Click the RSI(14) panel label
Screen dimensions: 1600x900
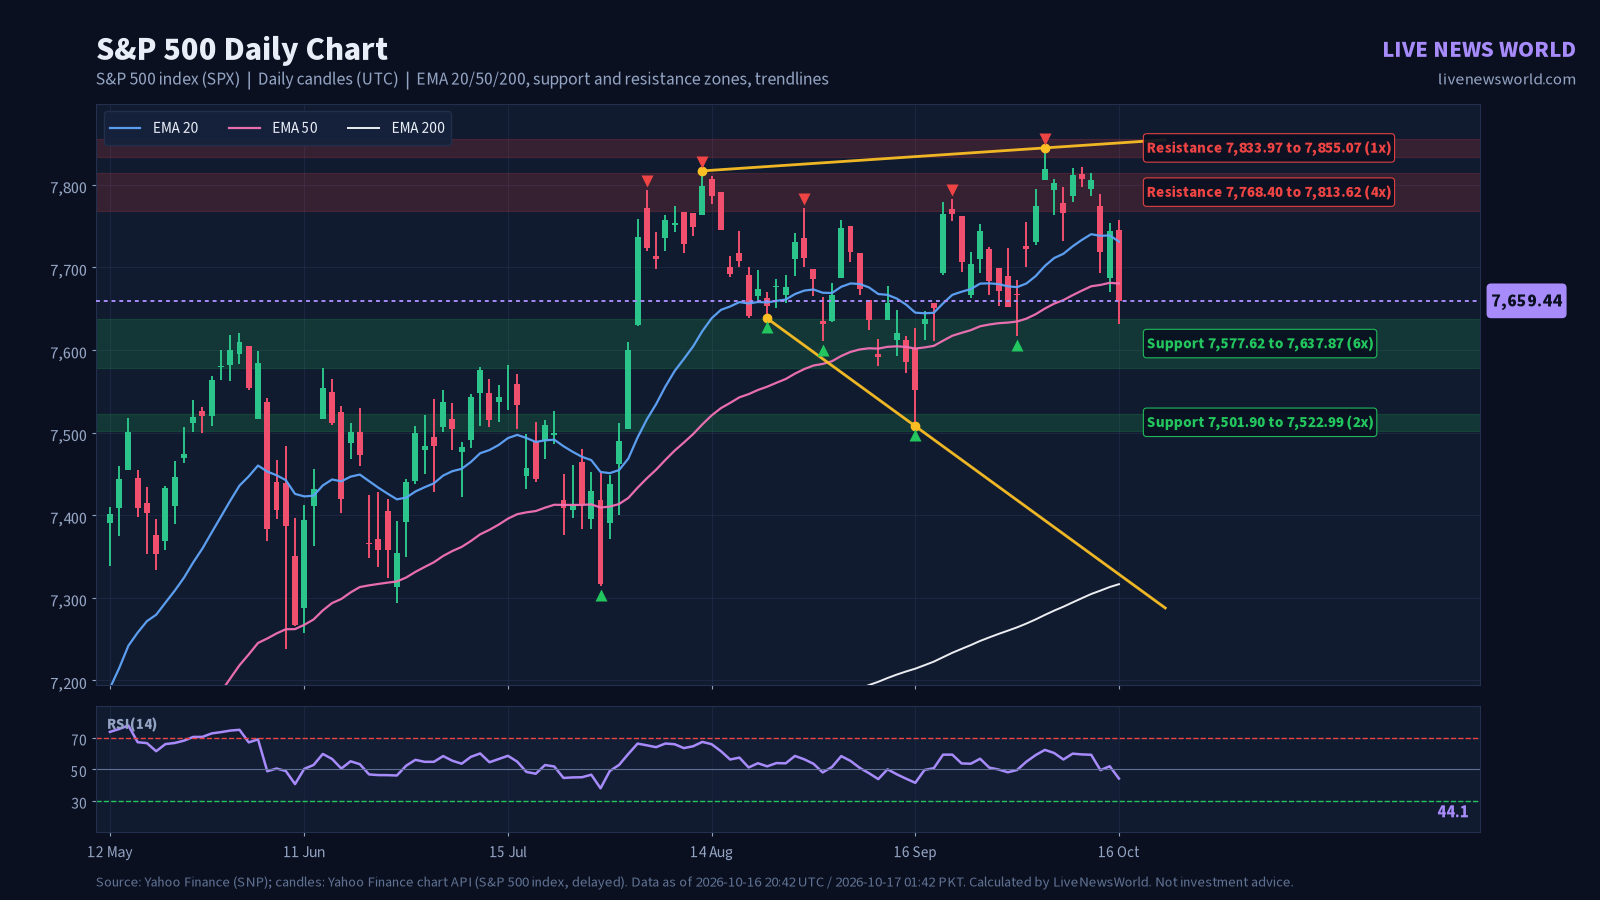point(132,724)
